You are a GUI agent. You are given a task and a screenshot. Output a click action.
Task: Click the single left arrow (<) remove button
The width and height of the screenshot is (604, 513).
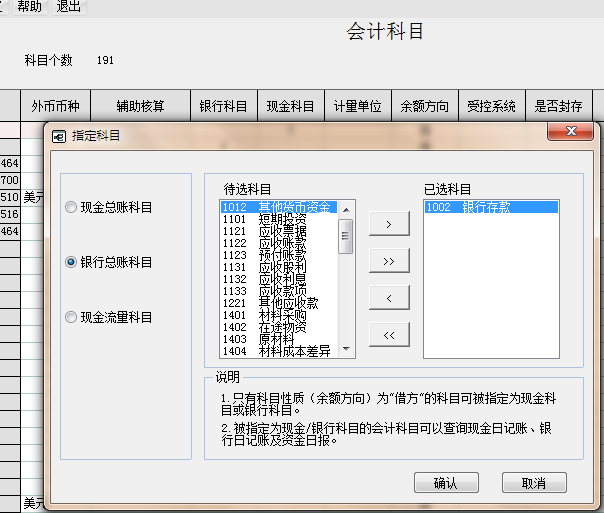pos(389,298)
